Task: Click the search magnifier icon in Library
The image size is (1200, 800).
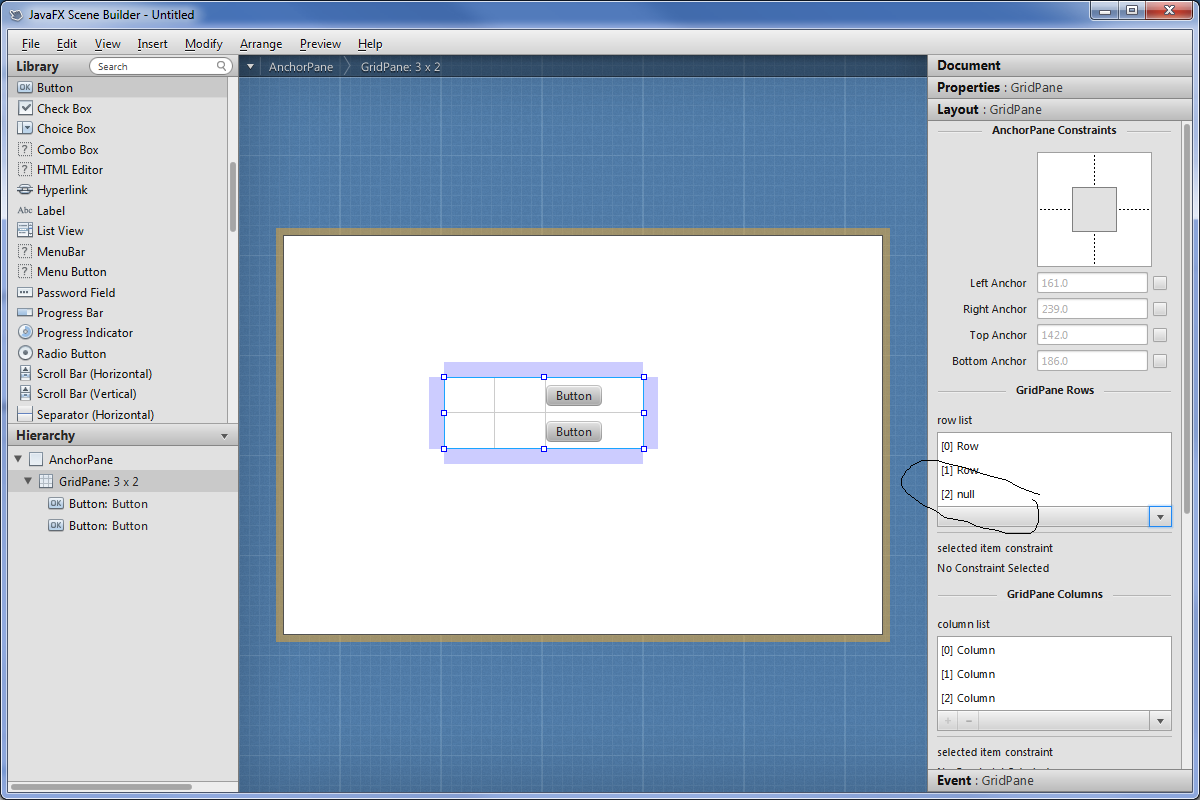Action: (x=222, y=66)
